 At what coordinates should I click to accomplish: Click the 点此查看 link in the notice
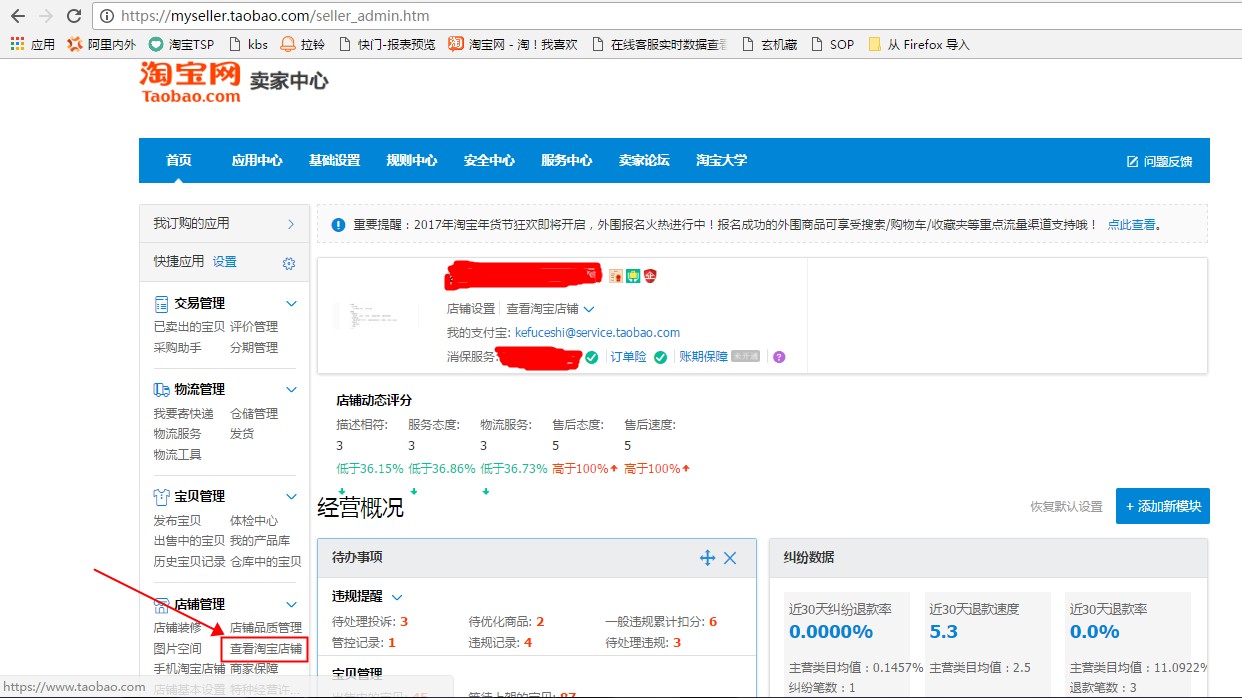[1134, 225]
